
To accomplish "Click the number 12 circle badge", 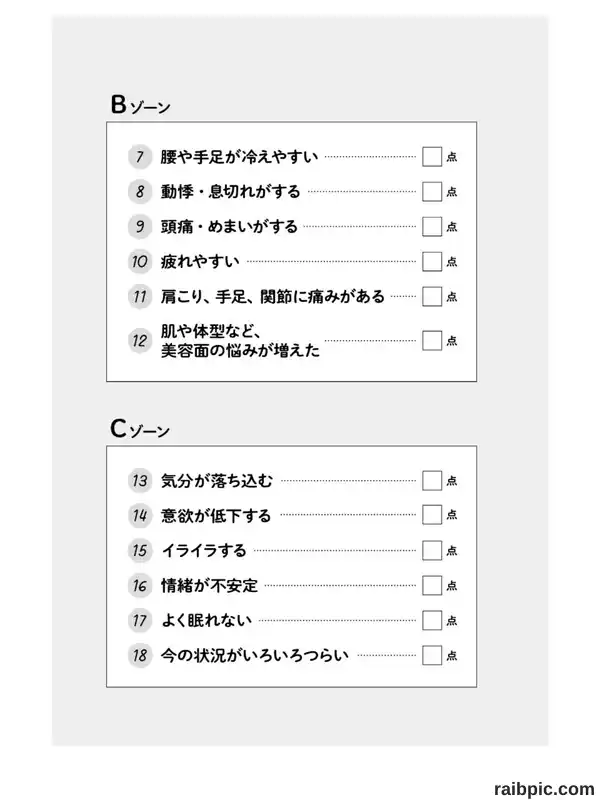I will pyautogui.click(x=140, y=340).
